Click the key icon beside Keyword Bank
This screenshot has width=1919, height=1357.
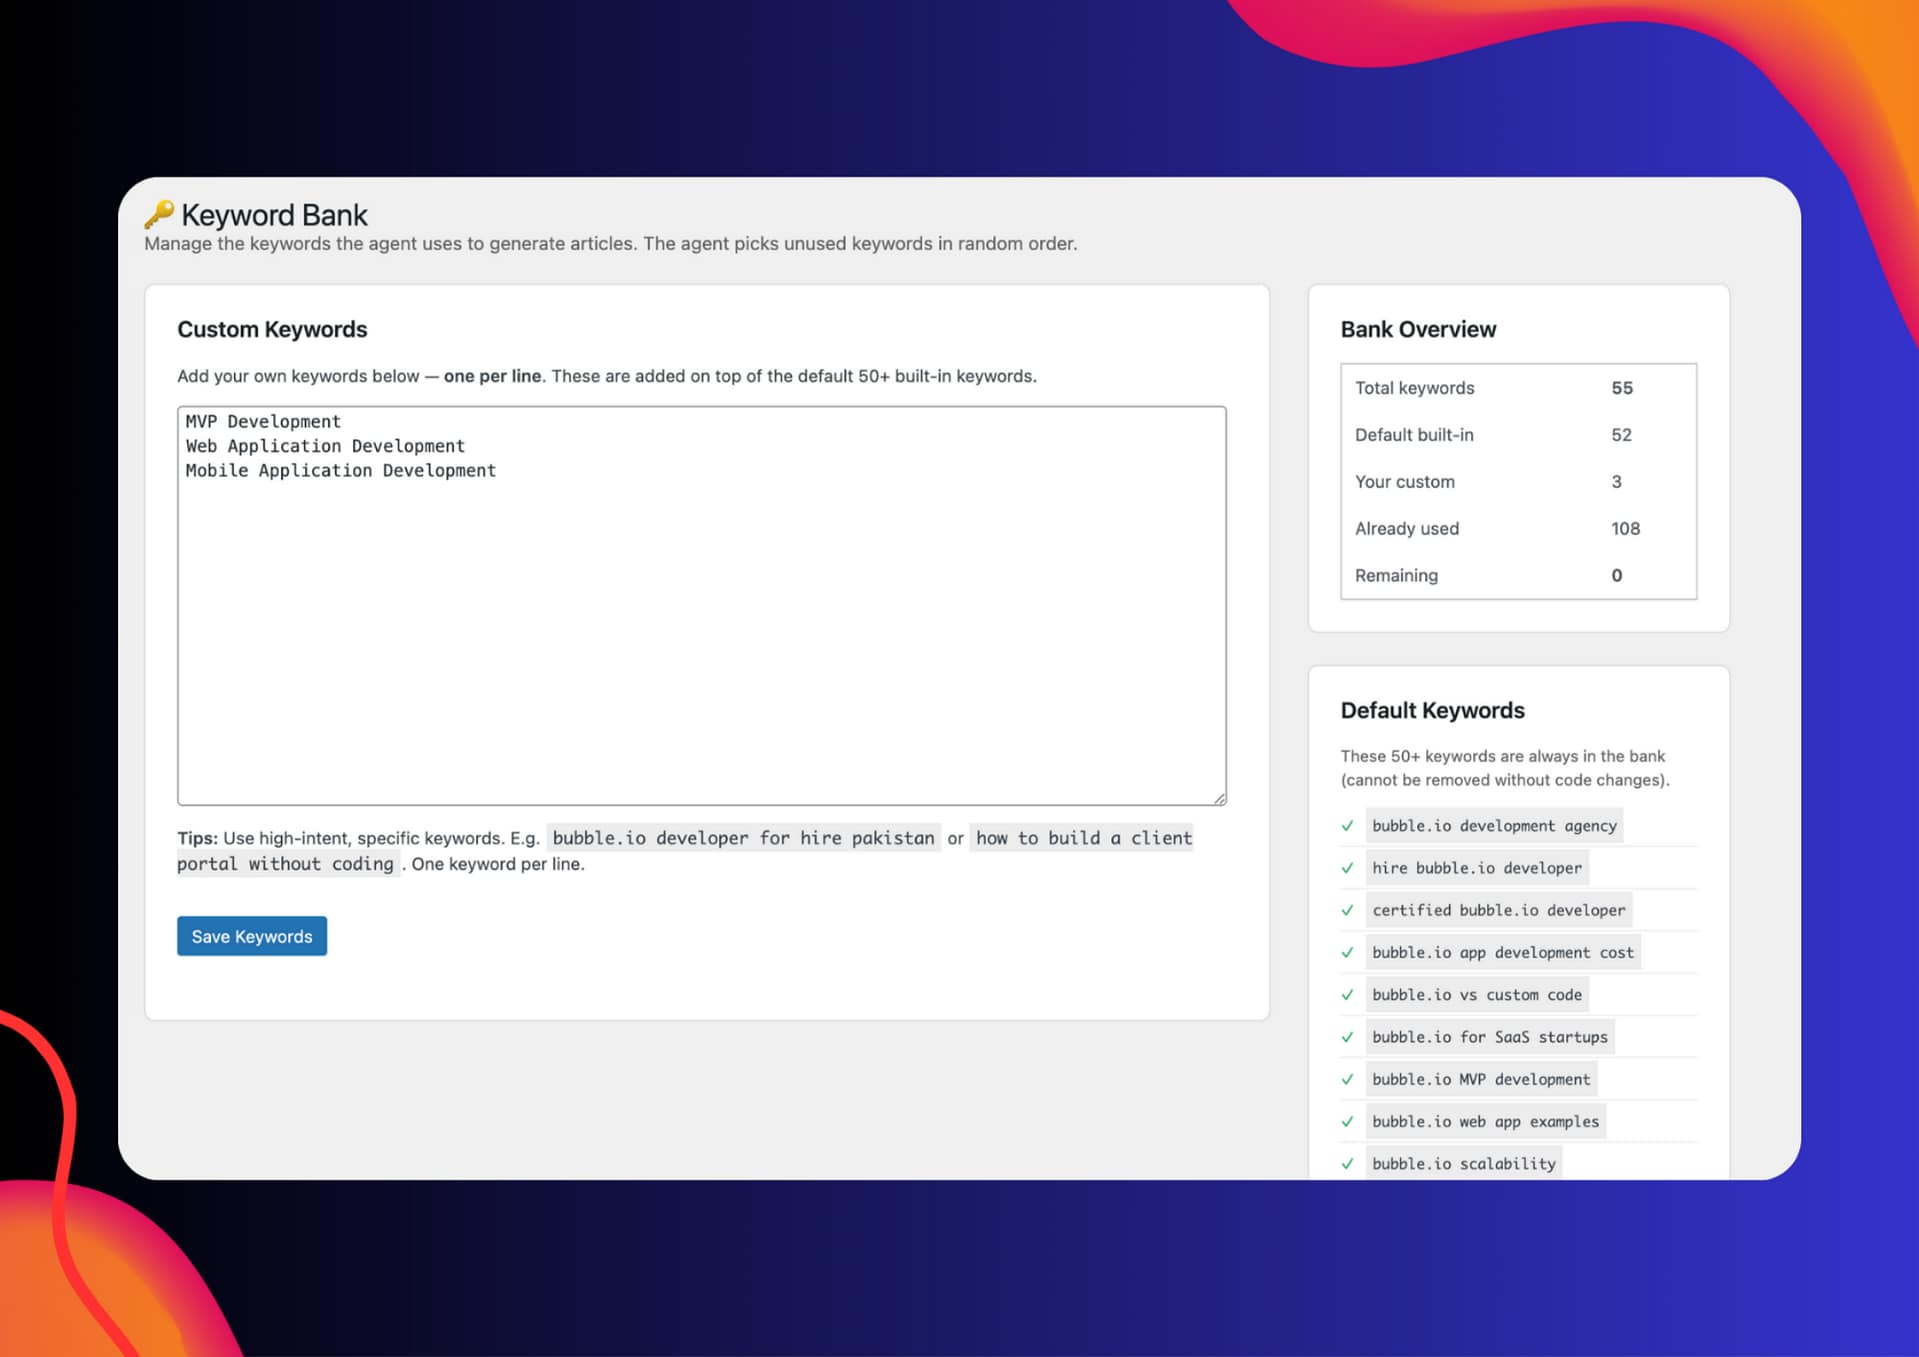pyautogui.click(x=158, y=215)
